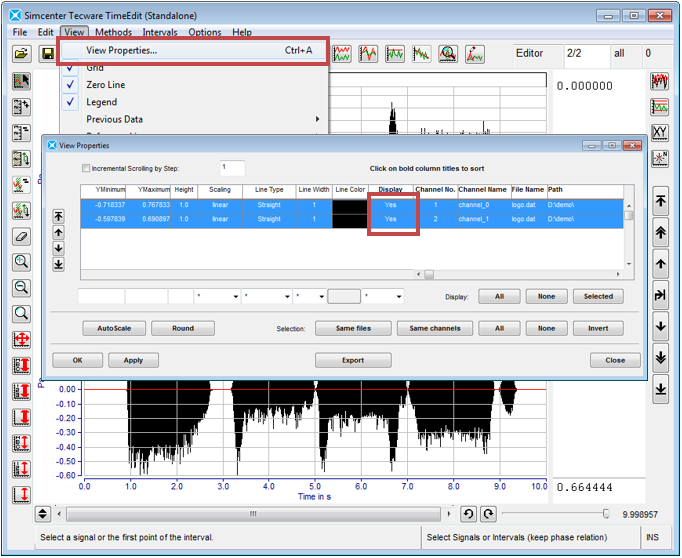Screen dimensions: 682x558
Task: Switch to the XY plot icon
Action: click(659, 133)
